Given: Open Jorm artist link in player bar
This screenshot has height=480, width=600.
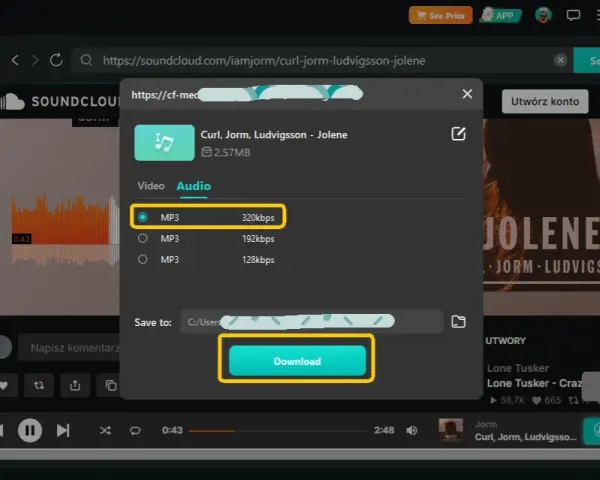Looking at the screenshot, I should pyautogui.click(x=486, y=424).
